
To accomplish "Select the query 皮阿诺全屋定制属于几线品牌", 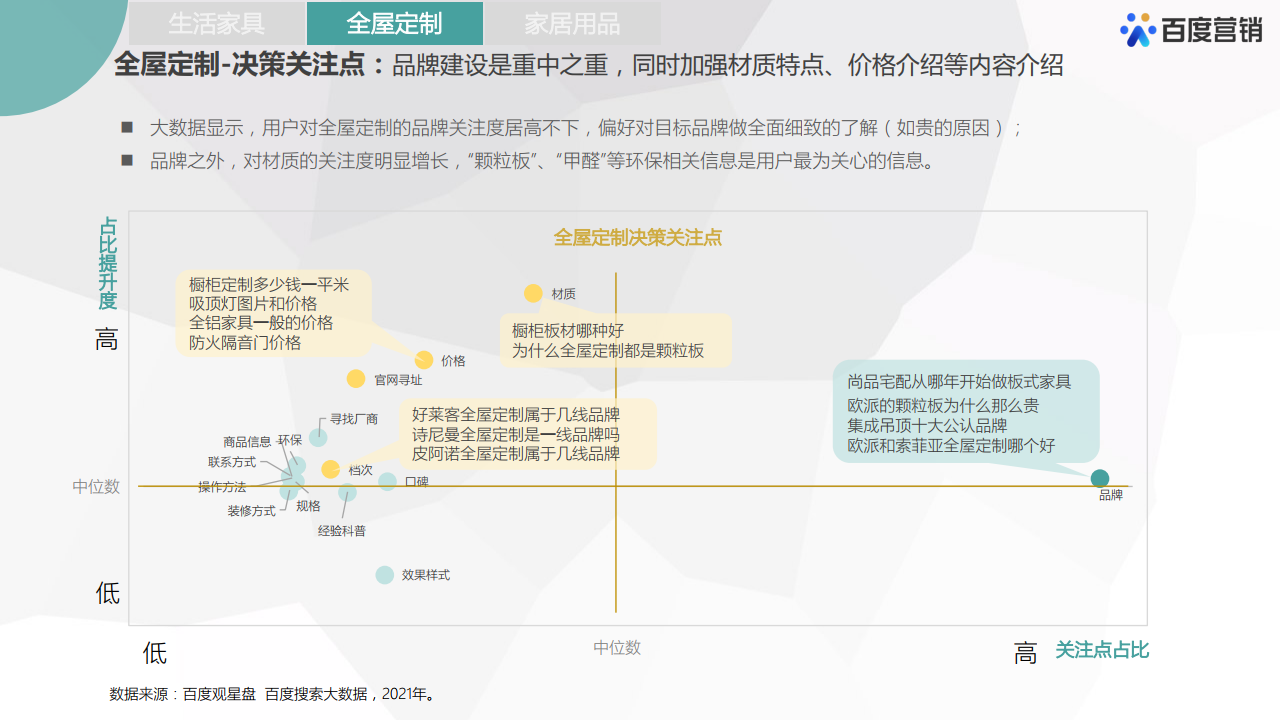I will 516,453.
